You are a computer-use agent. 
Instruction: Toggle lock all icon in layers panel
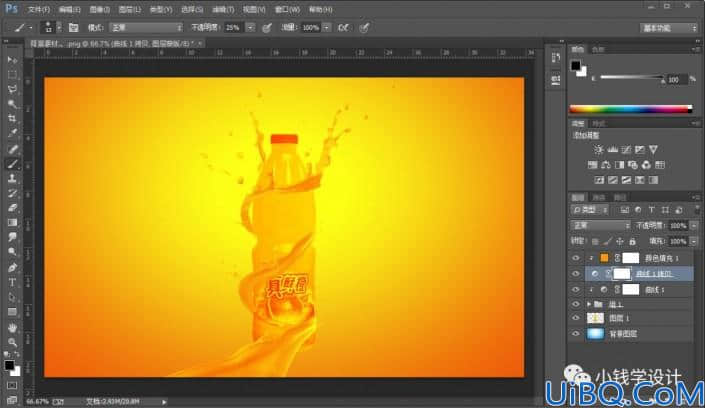click(632, 242)
